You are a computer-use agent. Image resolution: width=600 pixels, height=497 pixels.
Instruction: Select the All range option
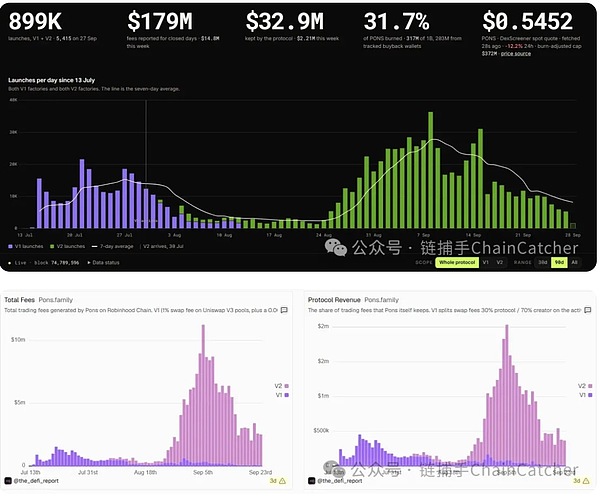click(x=574, y=262)
